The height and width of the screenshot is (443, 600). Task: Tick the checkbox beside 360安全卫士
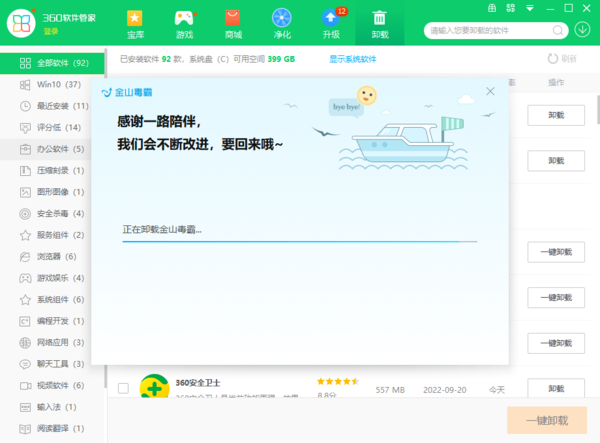[123, 388]
